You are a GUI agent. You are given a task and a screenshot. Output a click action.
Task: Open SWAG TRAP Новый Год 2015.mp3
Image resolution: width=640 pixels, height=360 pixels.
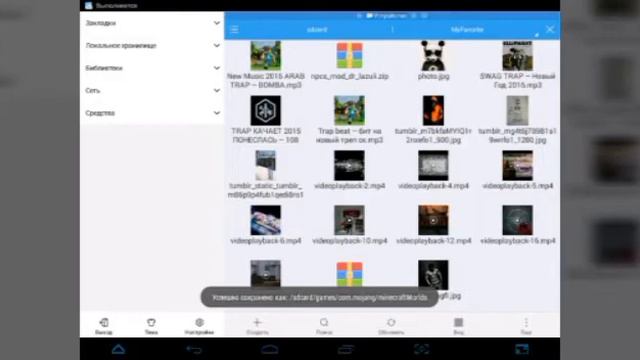(x=518, y=65)
